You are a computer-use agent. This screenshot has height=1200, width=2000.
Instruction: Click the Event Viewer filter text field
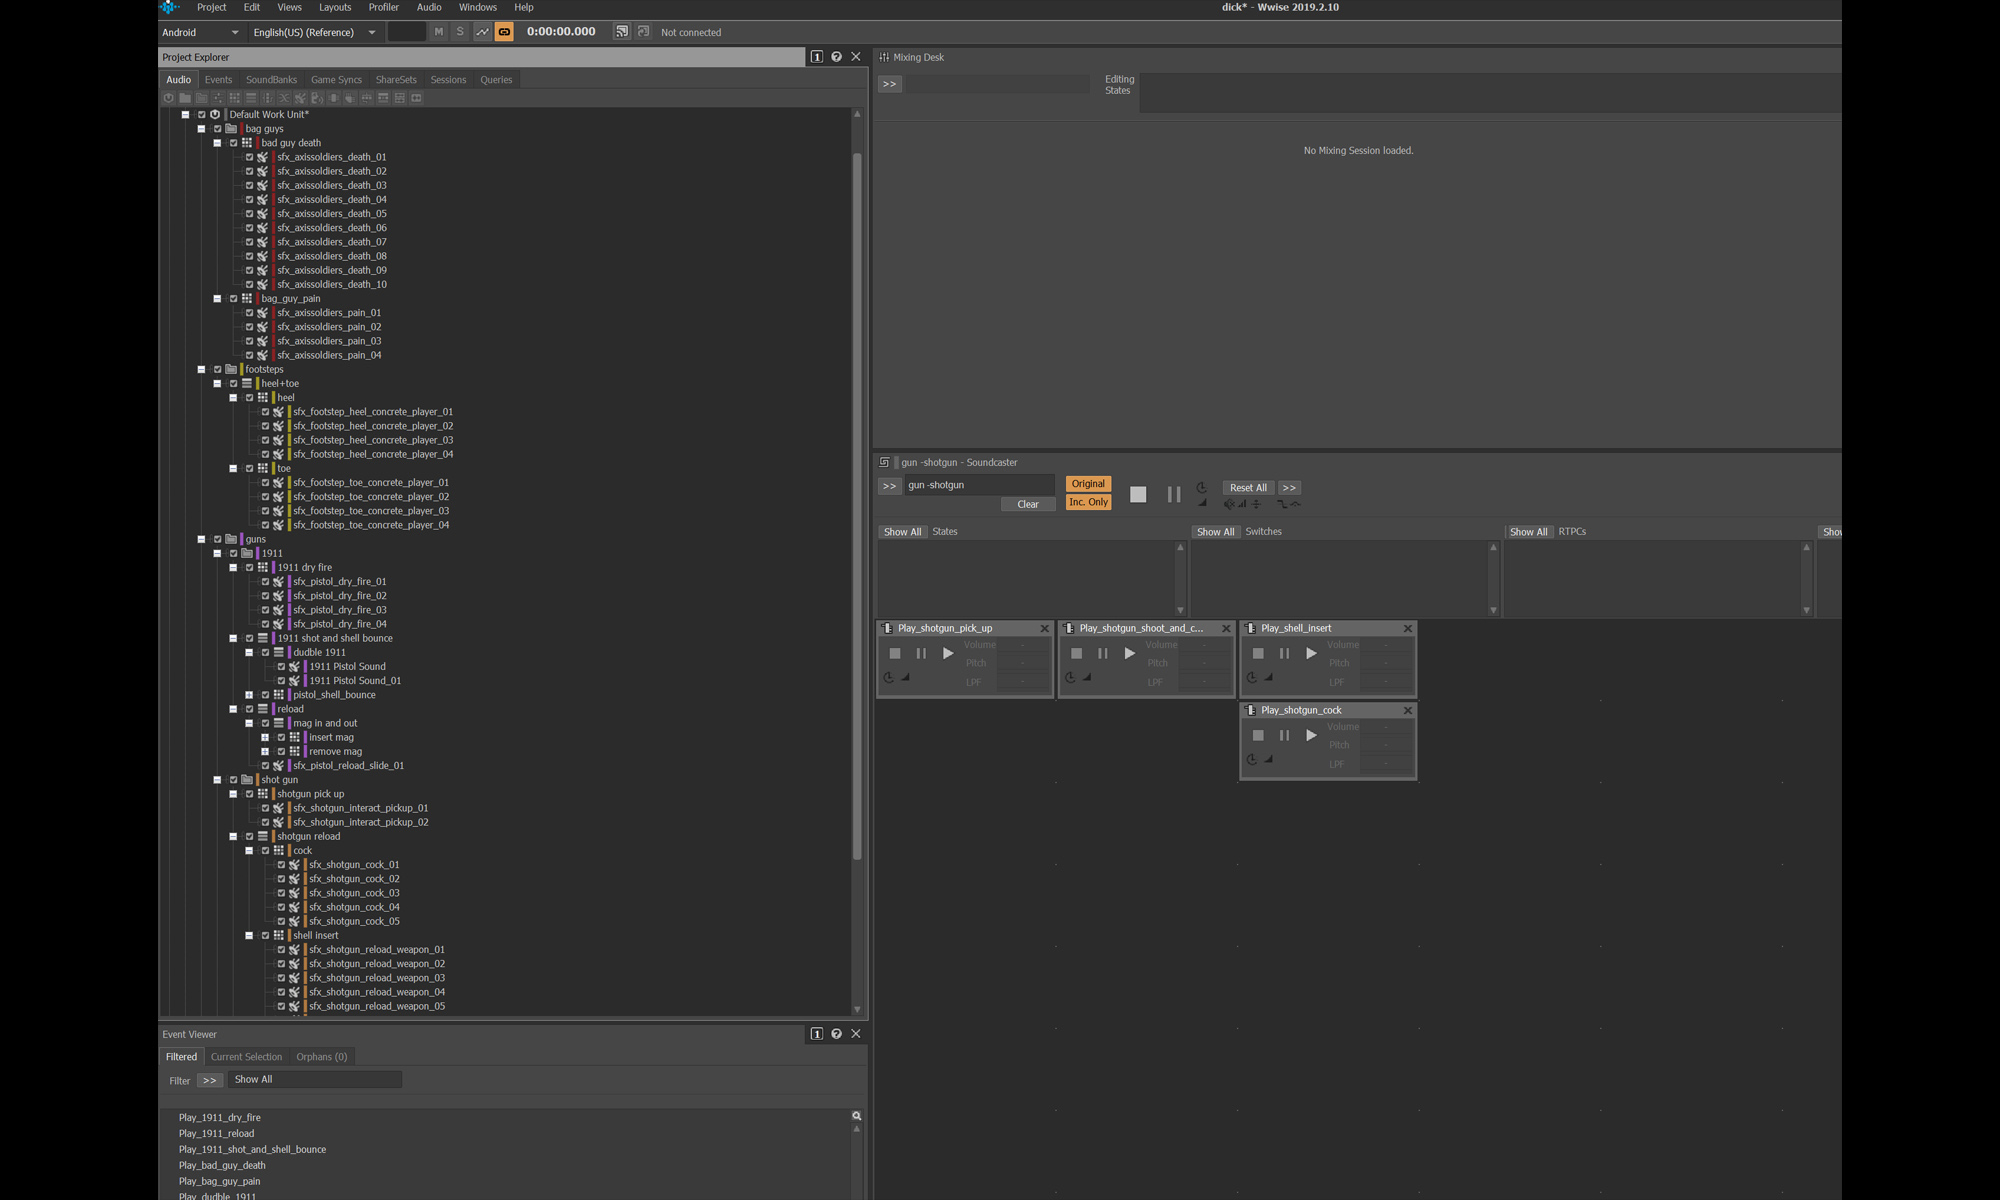pos(314,1080)
